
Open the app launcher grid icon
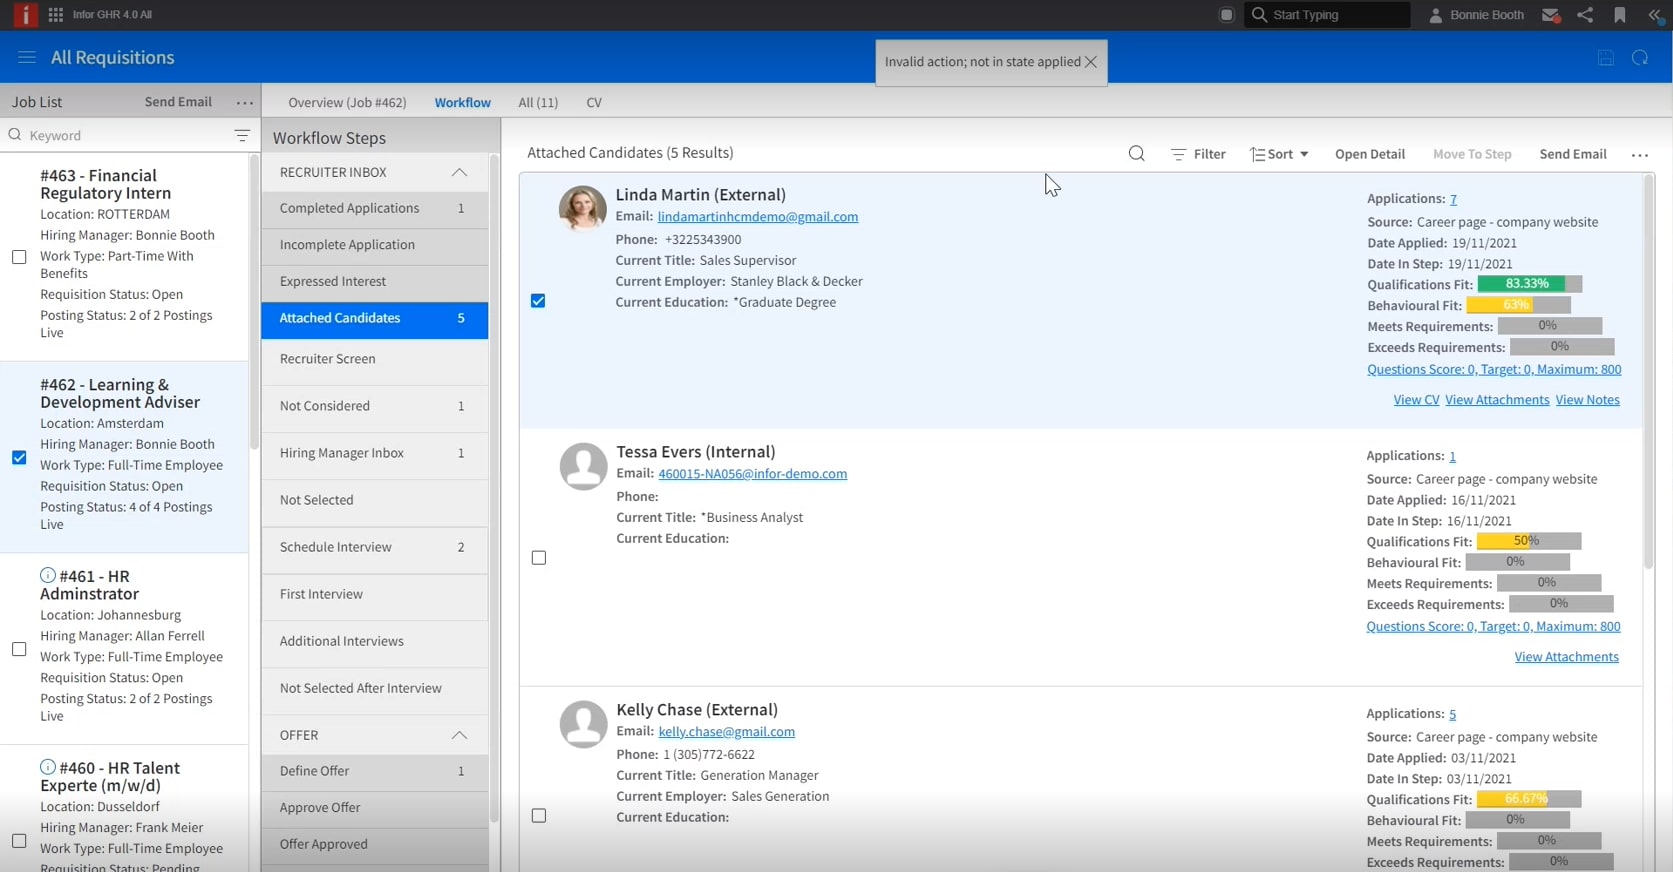pos(56,15)
